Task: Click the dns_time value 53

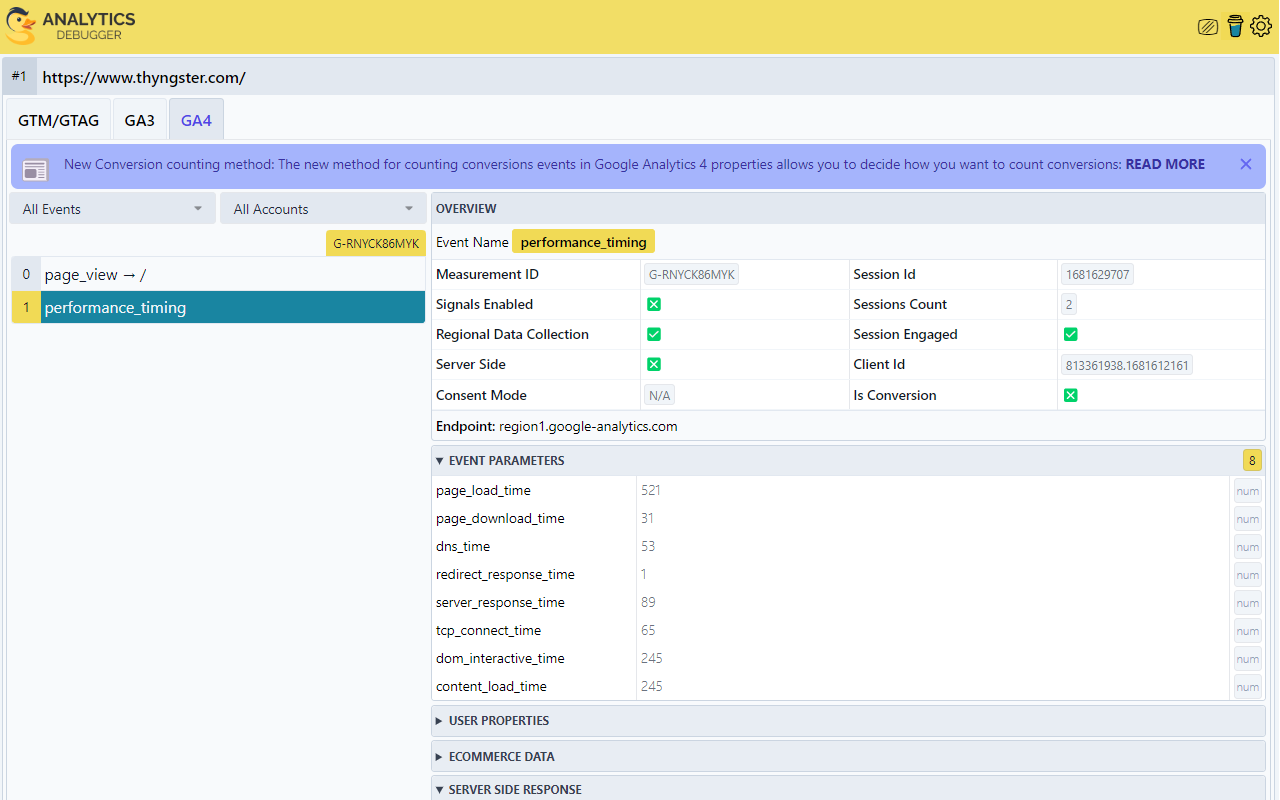Action: point(648,546)
